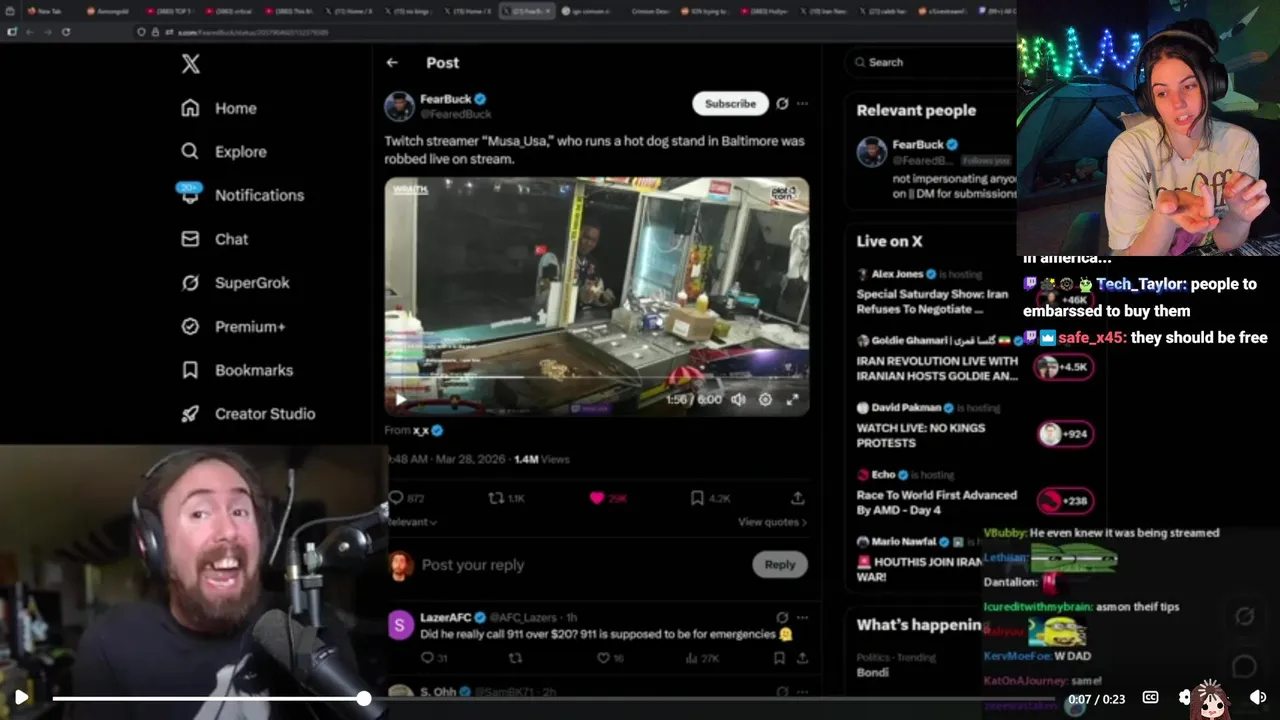Open Notifications with the 20+ badge
Image resolution: width=1280 pixels, height=720 pixels.
240,195
